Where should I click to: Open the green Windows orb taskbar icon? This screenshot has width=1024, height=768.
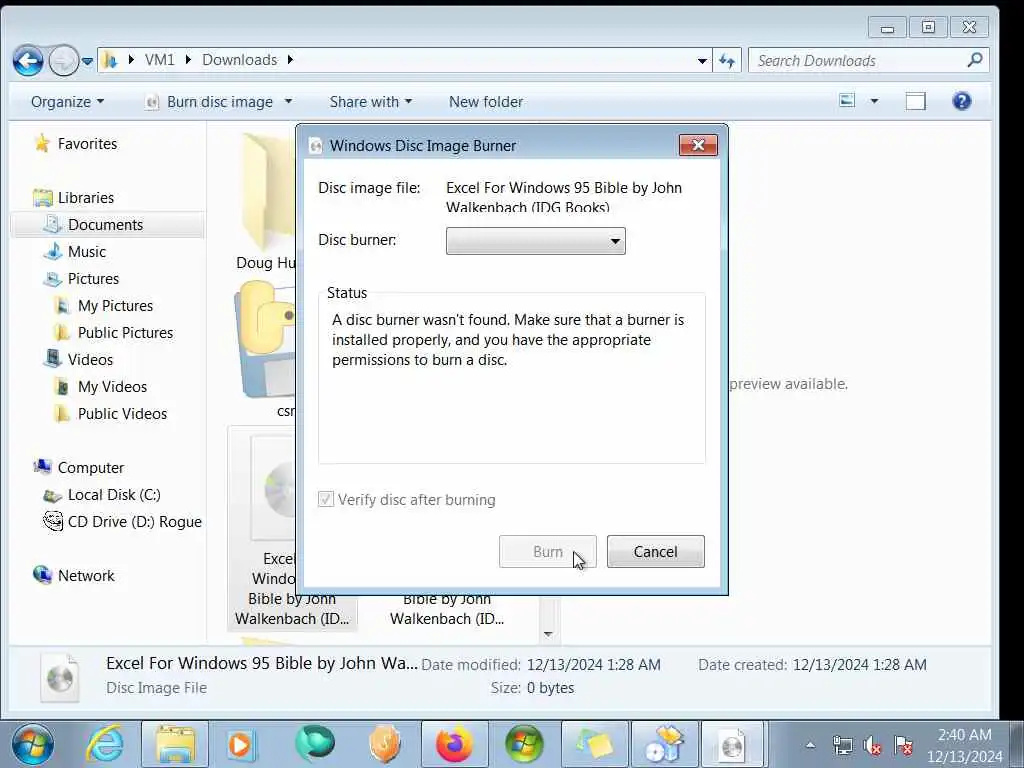point(524,744)
